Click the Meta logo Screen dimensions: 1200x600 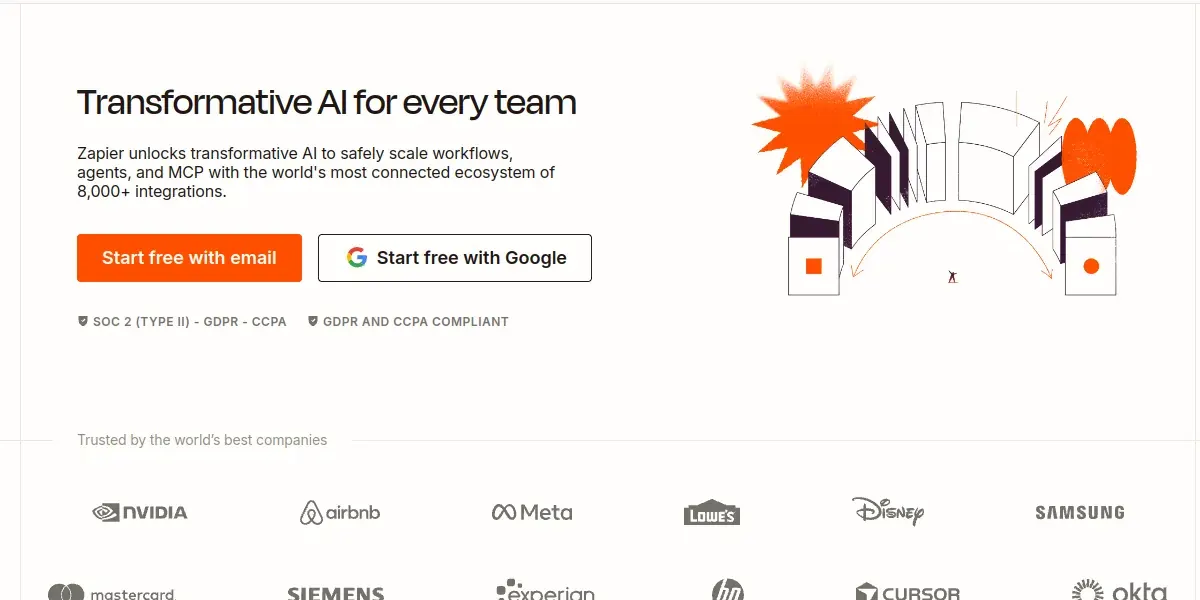532,512
